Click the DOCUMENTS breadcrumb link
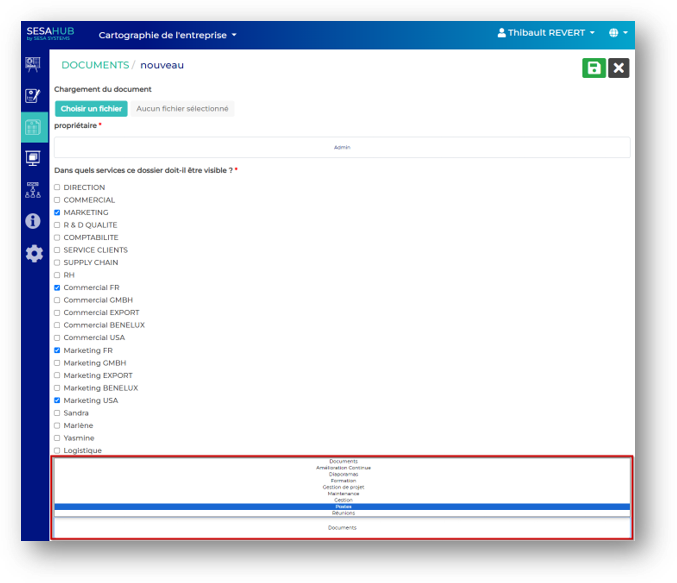 click(x=95, y=65)
